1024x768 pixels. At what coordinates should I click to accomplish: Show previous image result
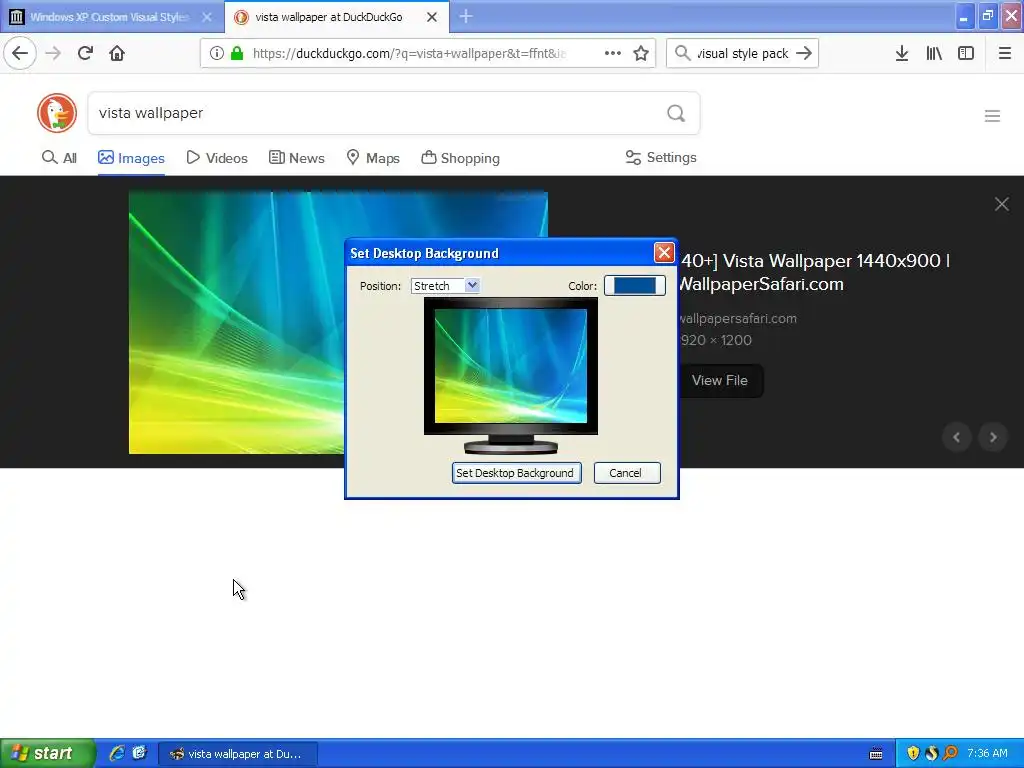(957, 438)
